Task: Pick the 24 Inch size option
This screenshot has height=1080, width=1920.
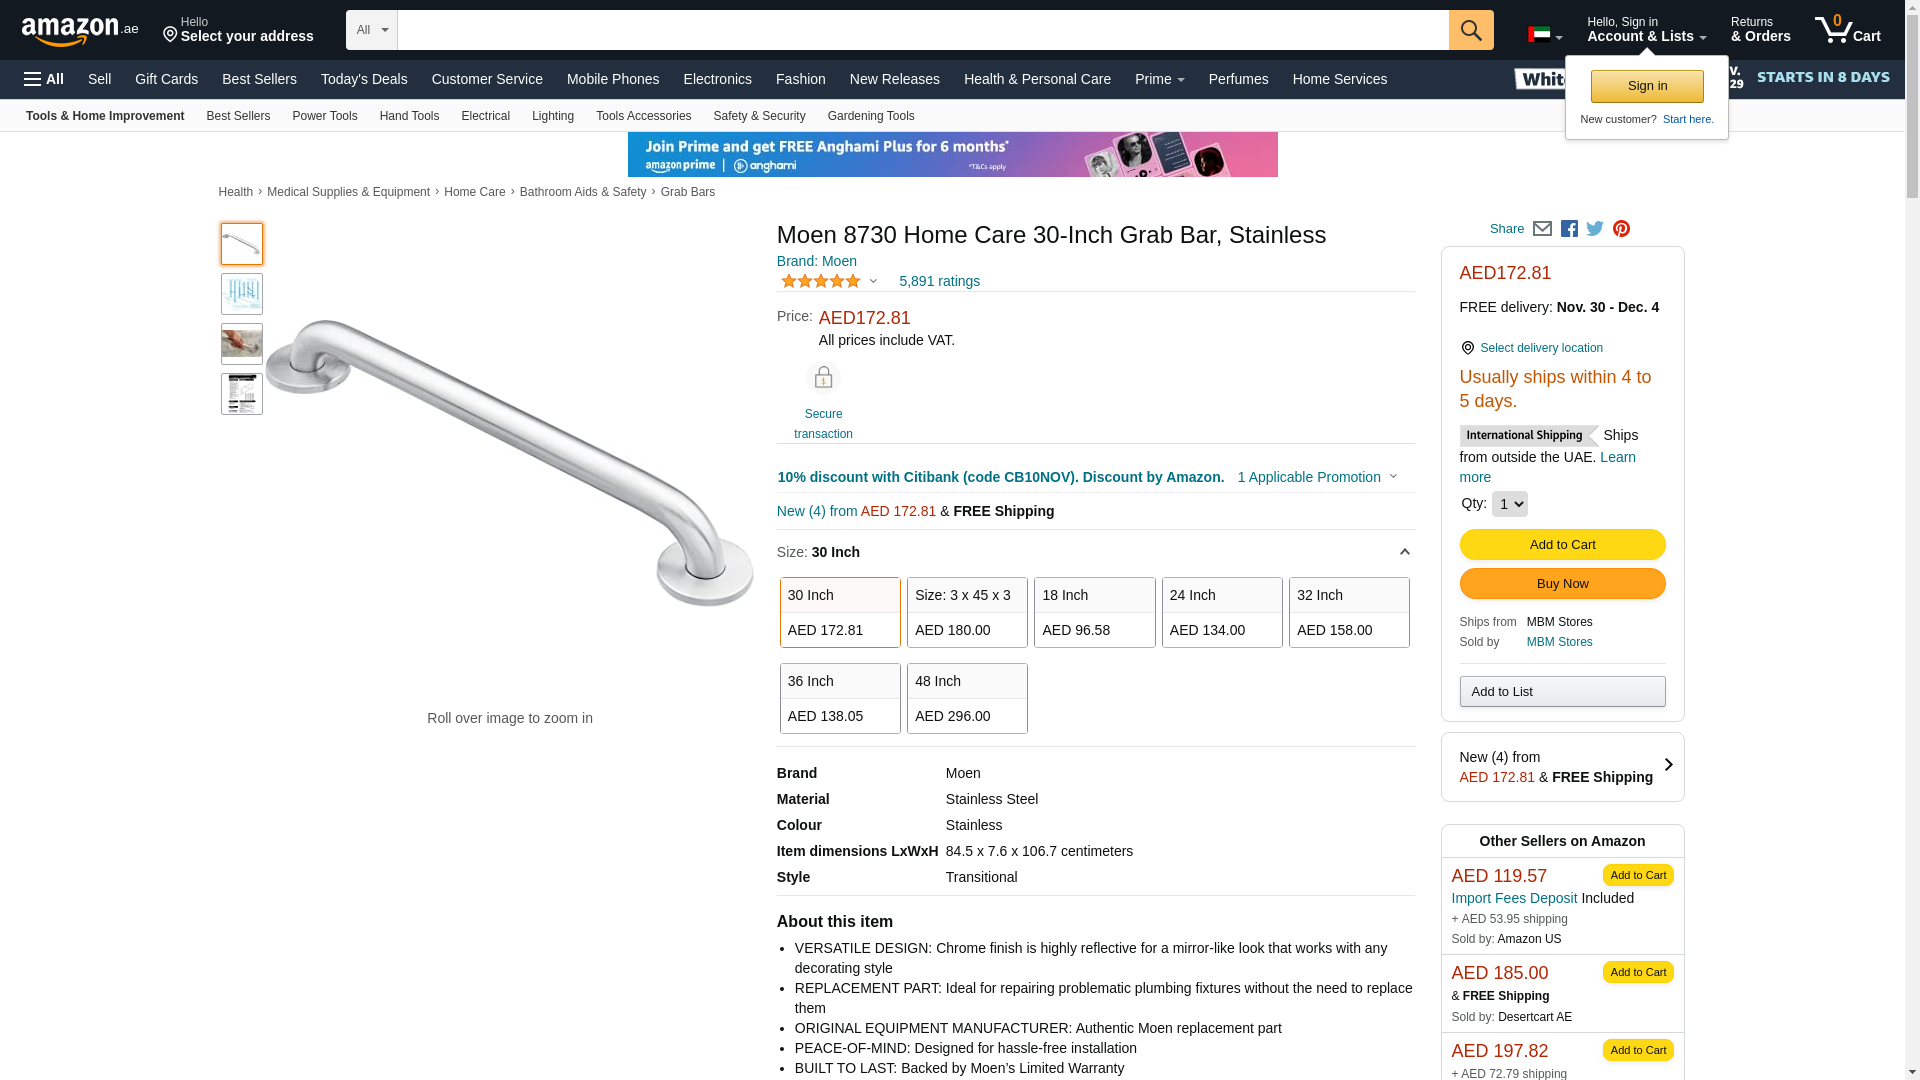Action: click(x=1222, y=612)
